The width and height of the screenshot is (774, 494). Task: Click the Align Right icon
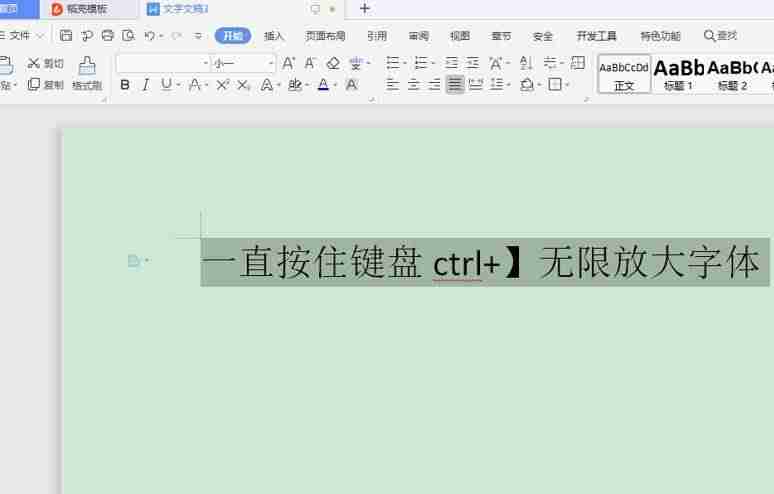(434, 85)
